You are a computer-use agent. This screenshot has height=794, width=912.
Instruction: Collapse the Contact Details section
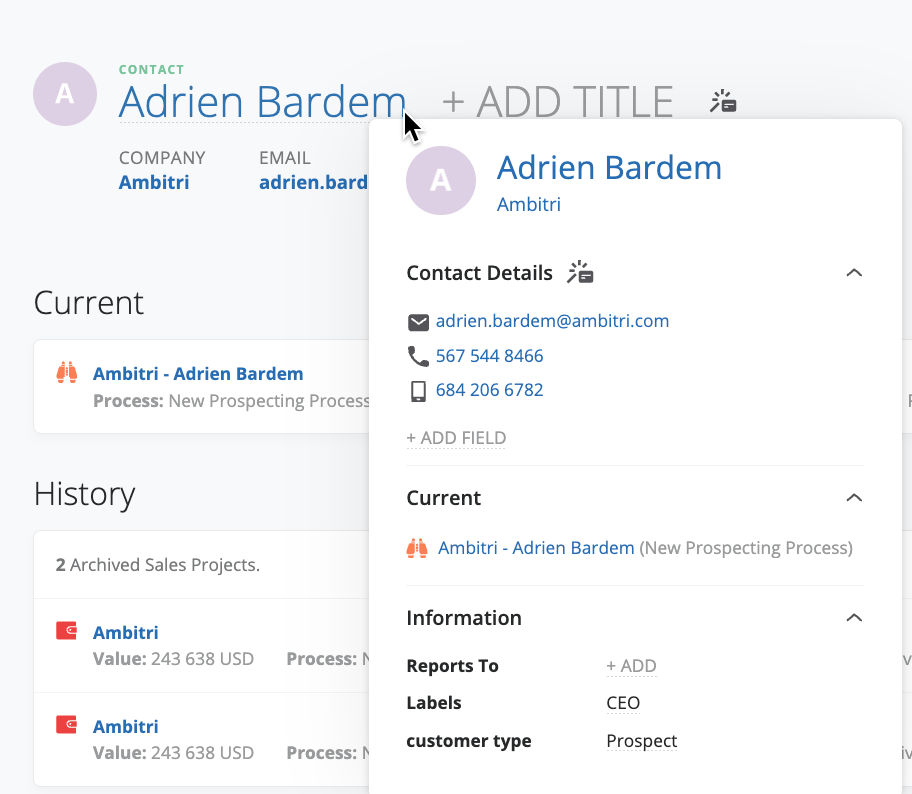tap(854, 272)
